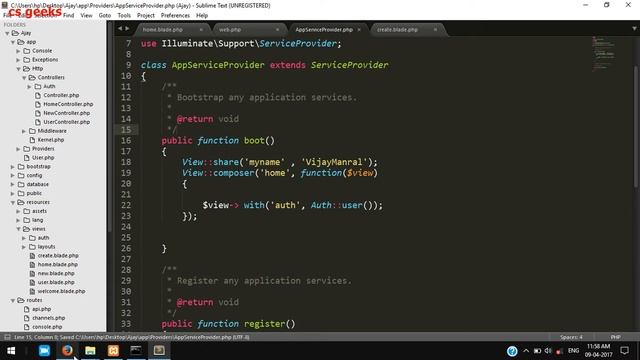Open User.php file in sidebar
This screenshot has width=640, height=360.
[43, 158]
